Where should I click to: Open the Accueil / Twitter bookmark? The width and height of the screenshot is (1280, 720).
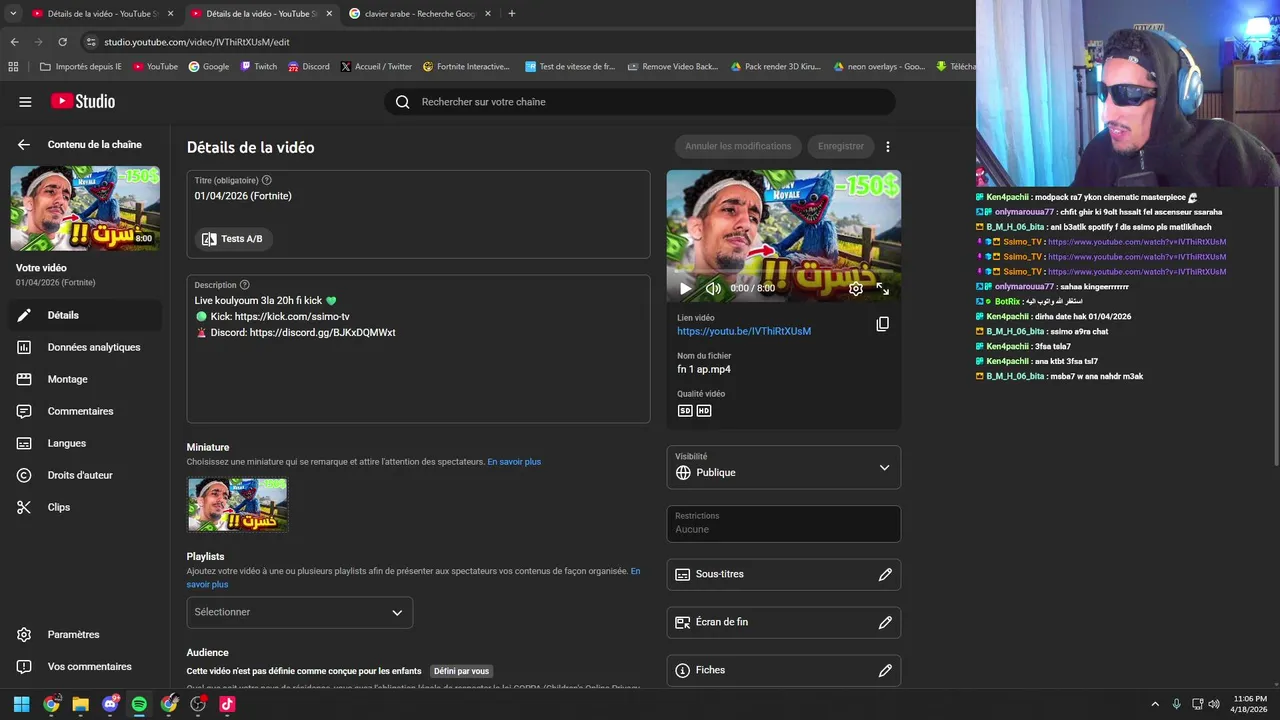click(376, 67)
